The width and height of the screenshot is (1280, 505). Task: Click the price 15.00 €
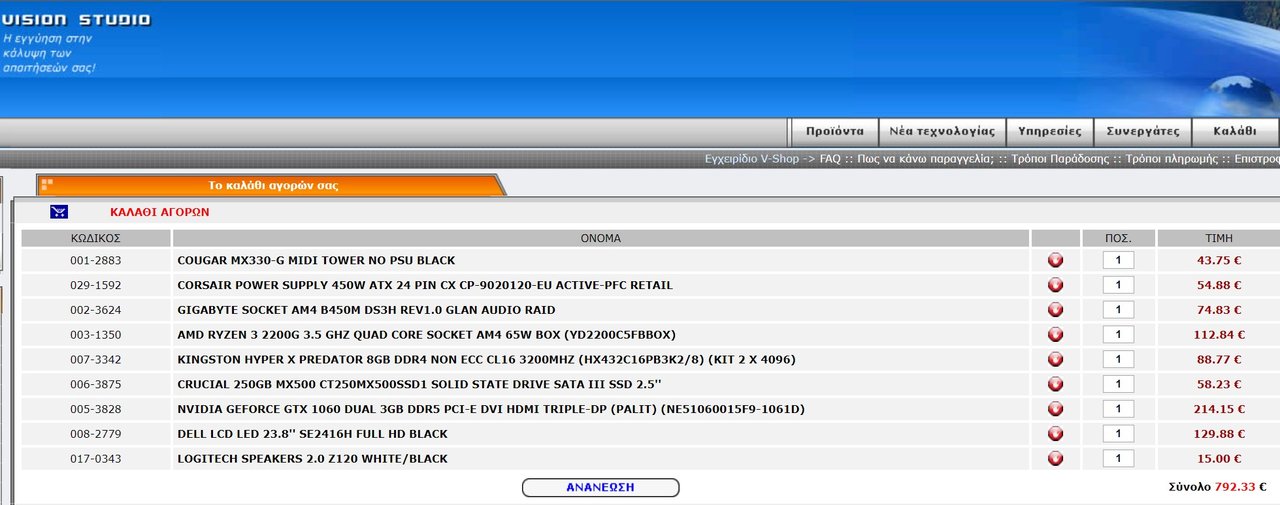click(1219, 458)
